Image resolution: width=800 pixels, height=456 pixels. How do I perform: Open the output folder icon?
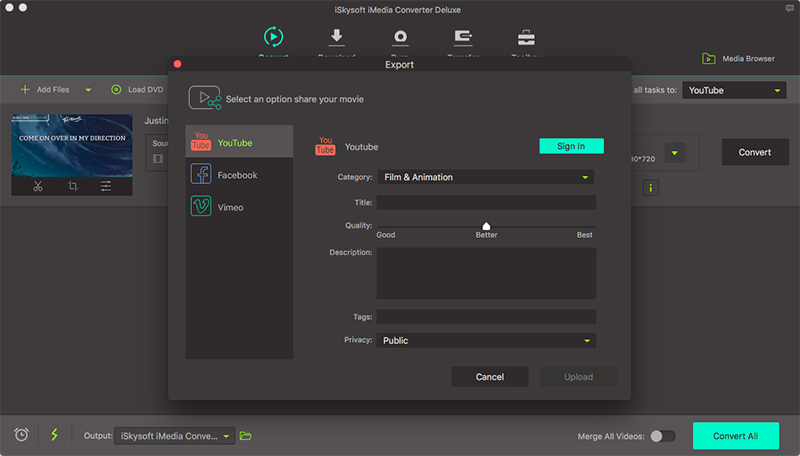246,436
